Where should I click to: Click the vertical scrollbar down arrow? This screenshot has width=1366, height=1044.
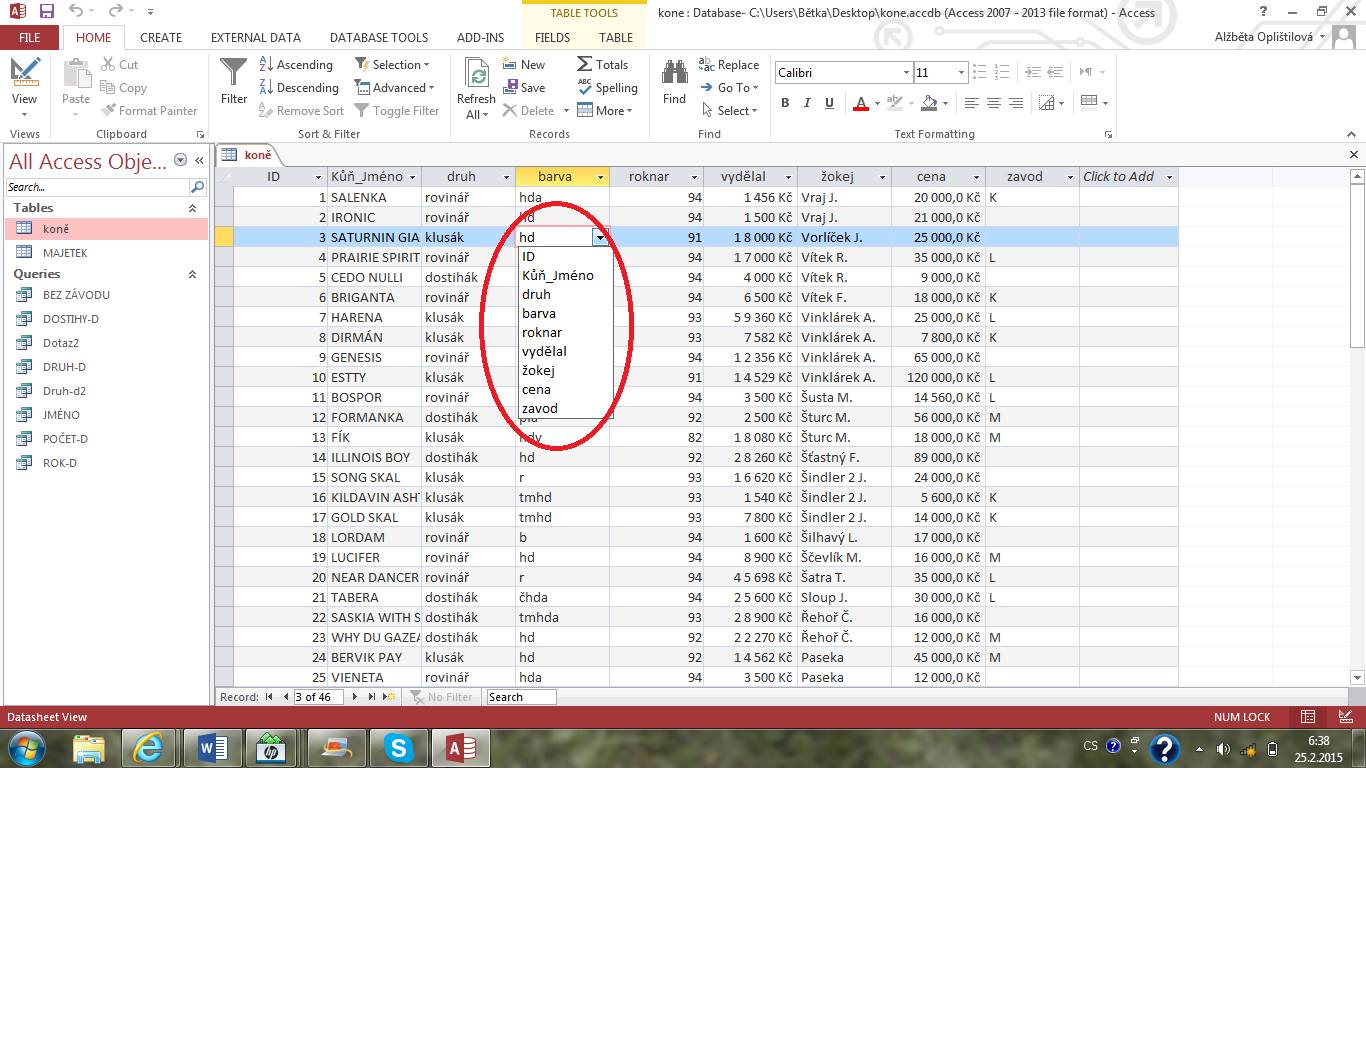[x=1357, y=678]
